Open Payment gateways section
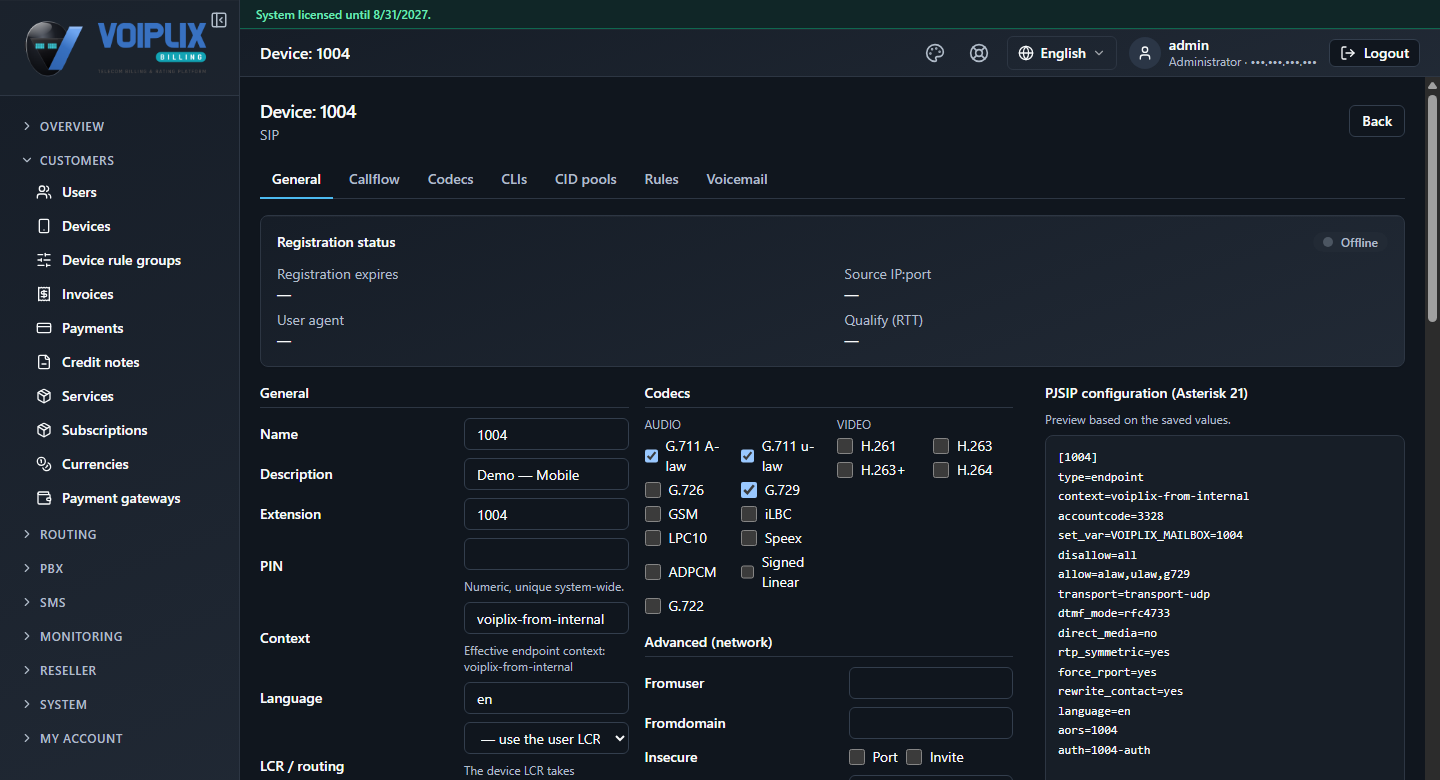The width and height of the screenshot is (1440, 780). click(120, 498)
